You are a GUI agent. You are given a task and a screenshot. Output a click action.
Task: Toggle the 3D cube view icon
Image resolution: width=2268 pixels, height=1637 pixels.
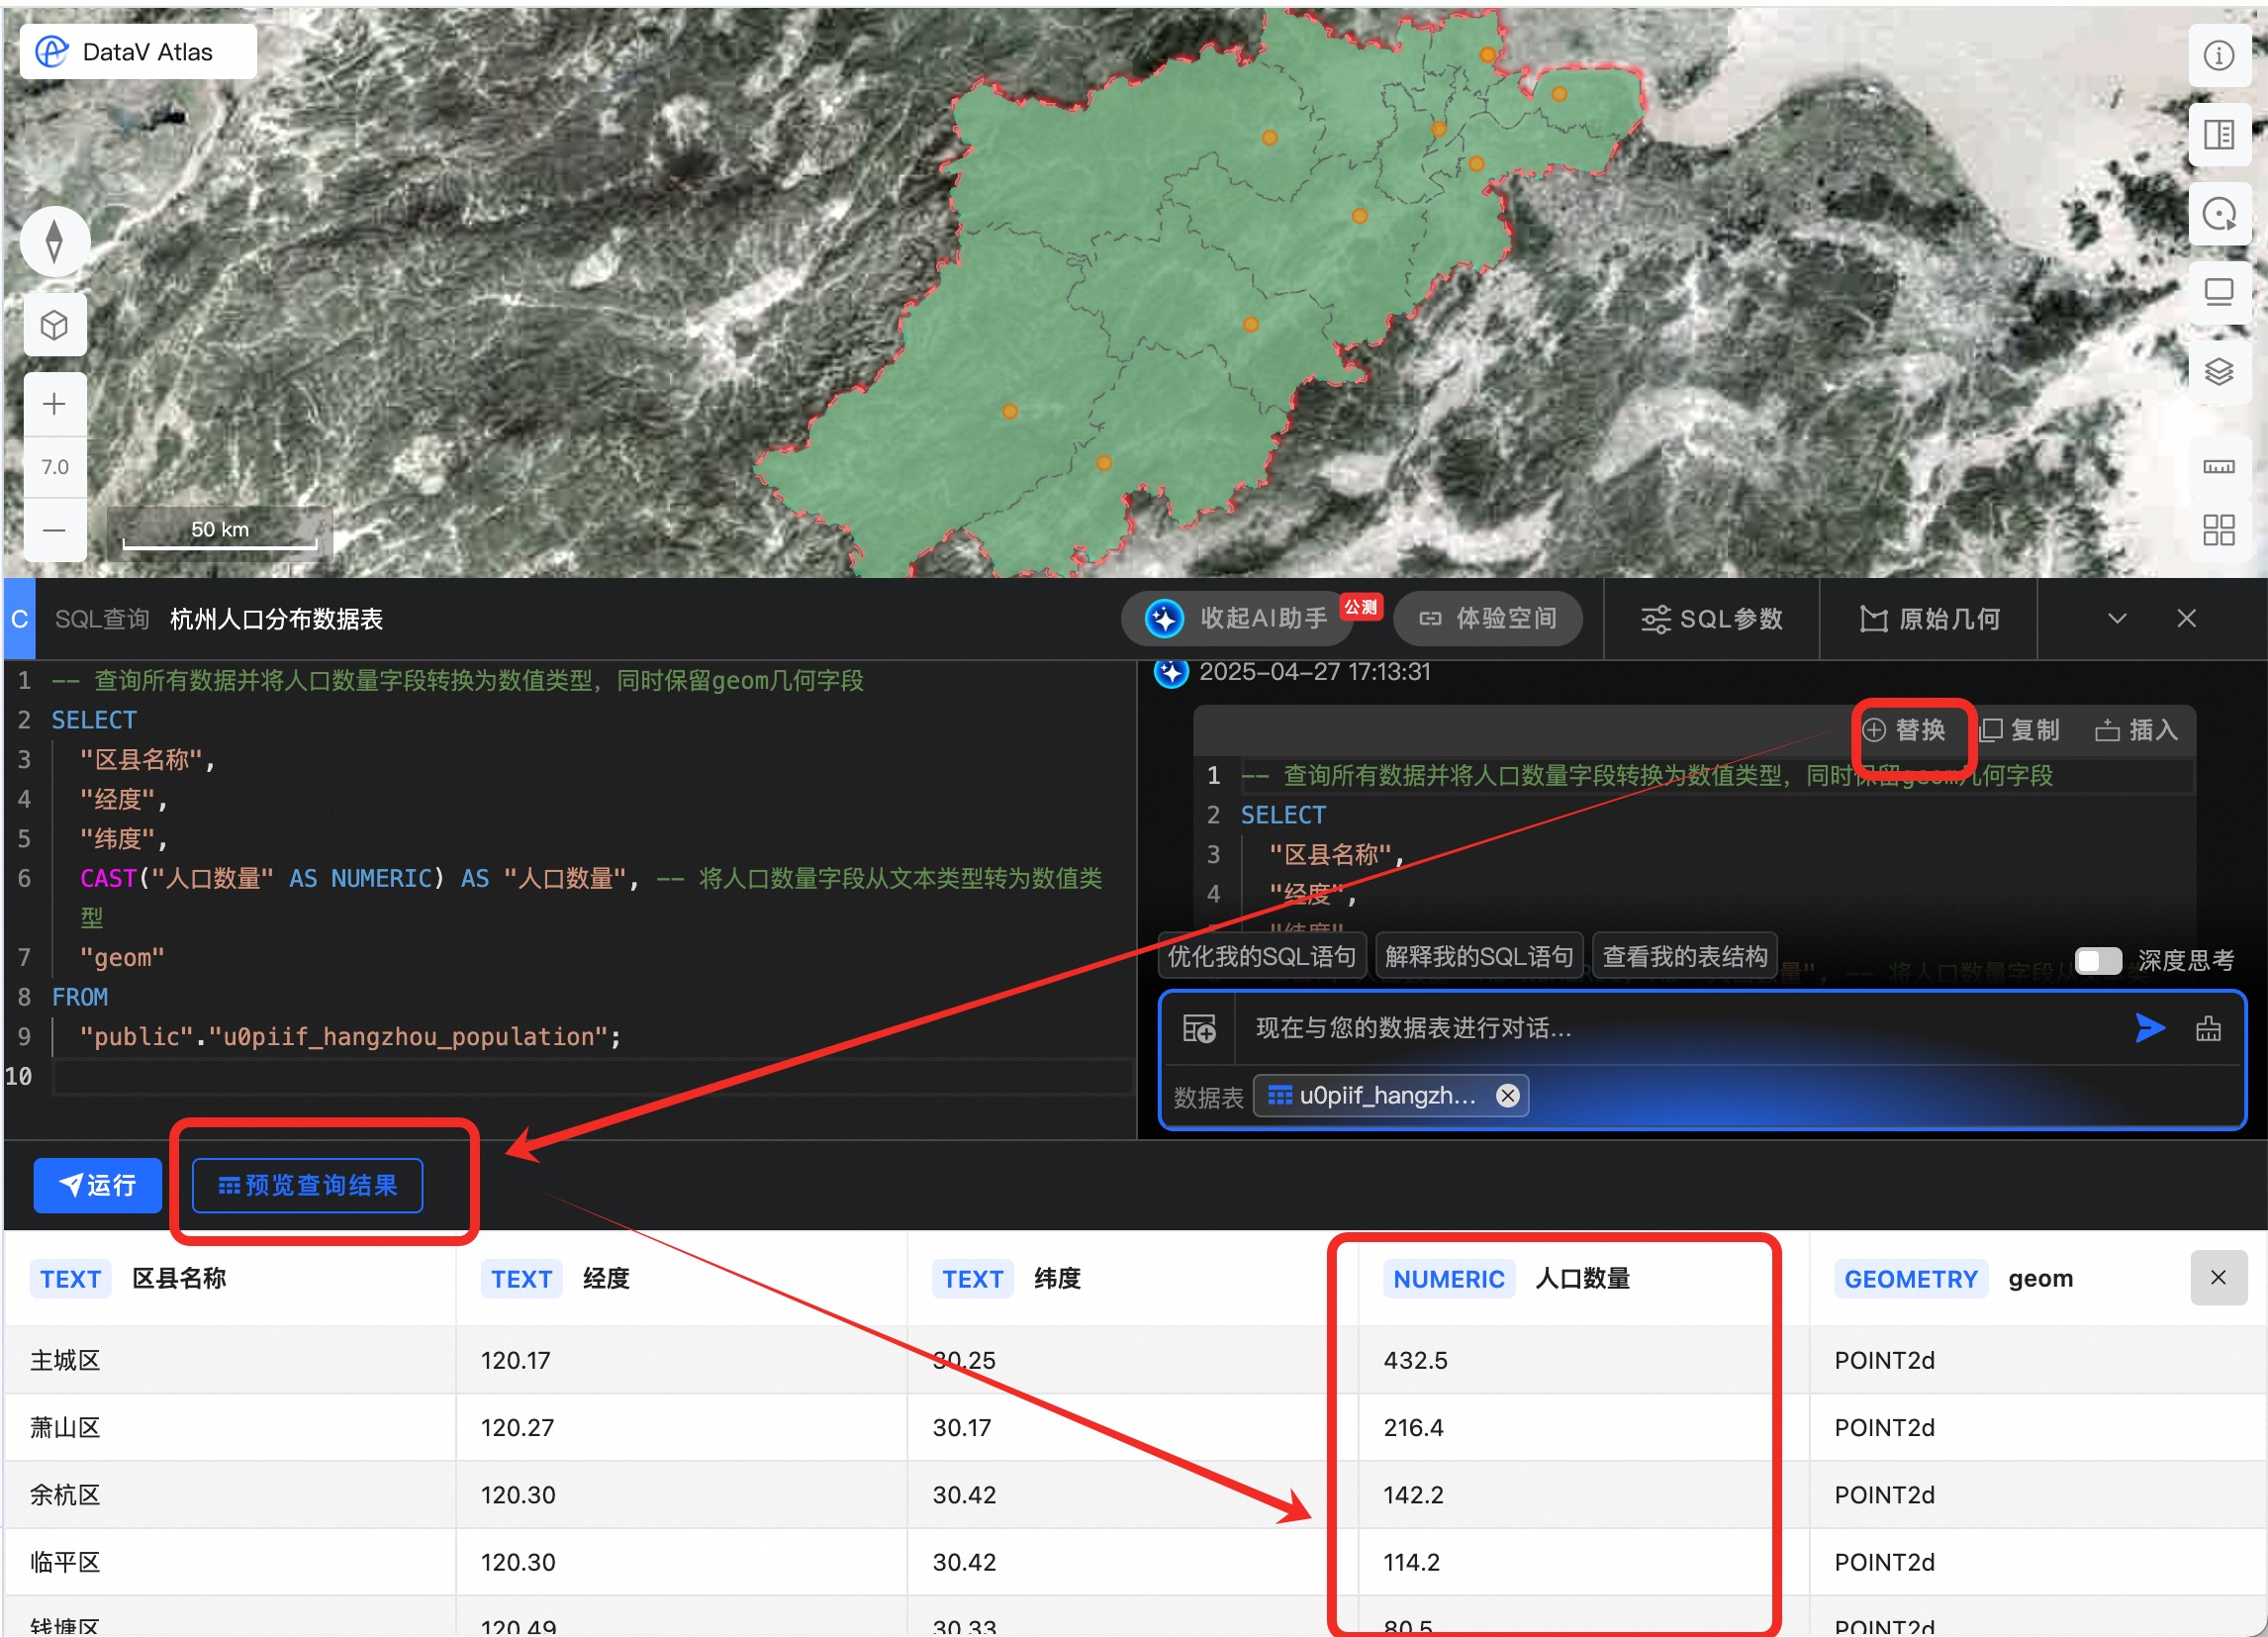pos(54,325)
